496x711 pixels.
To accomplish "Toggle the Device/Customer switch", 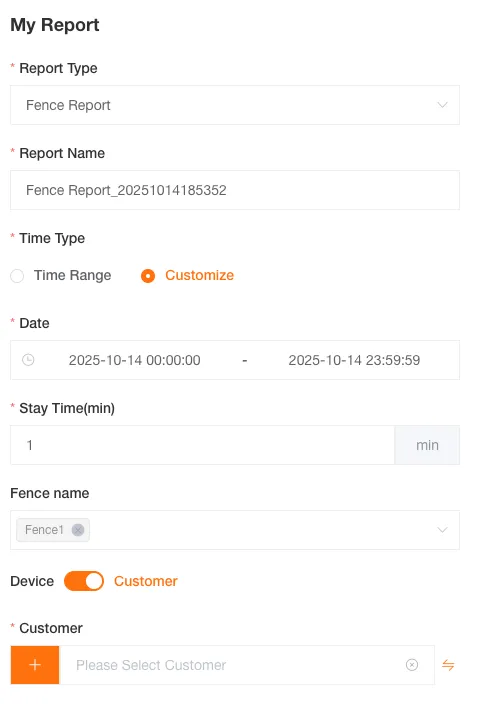I will 84,581.
